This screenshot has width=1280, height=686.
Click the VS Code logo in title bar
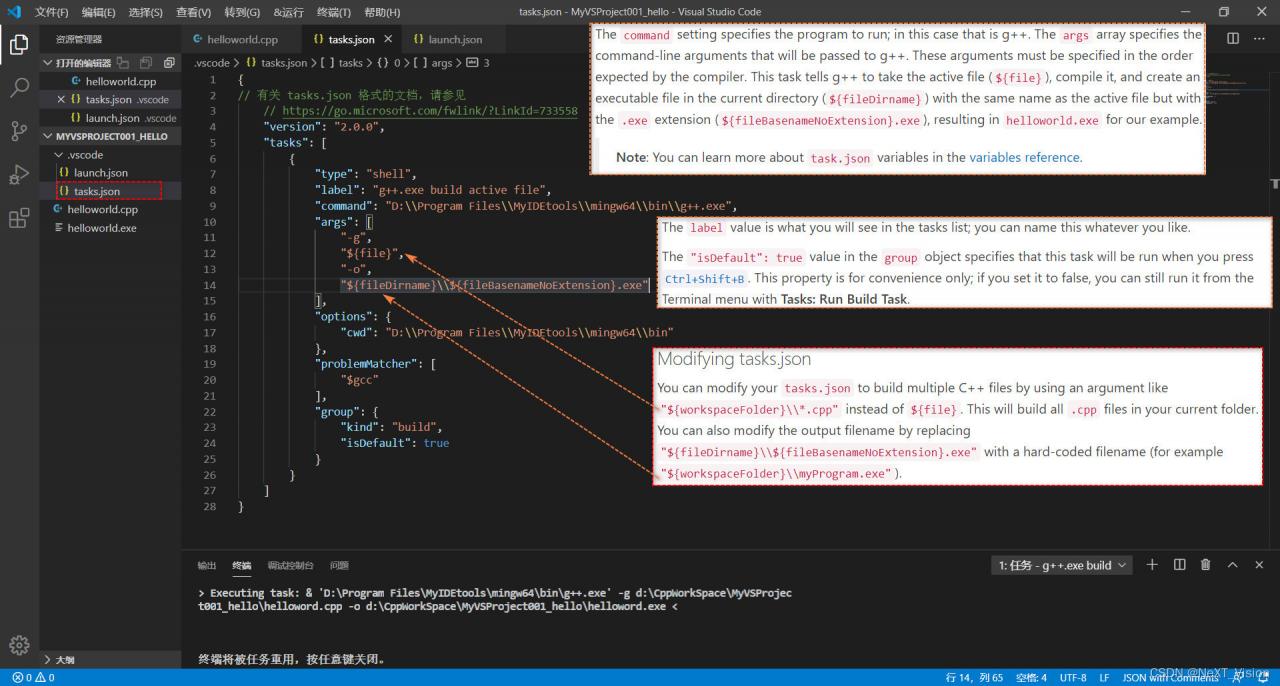[14, 12]
